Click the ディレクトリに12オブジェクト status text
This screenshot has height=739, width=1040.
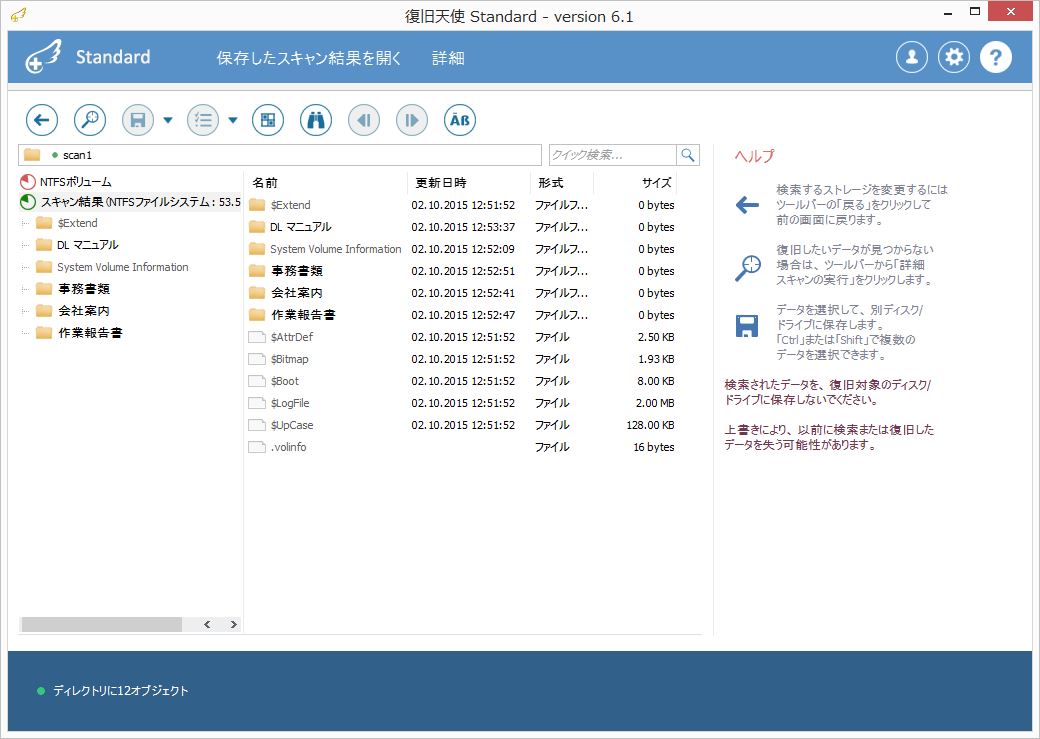click(x=121, y=691)
